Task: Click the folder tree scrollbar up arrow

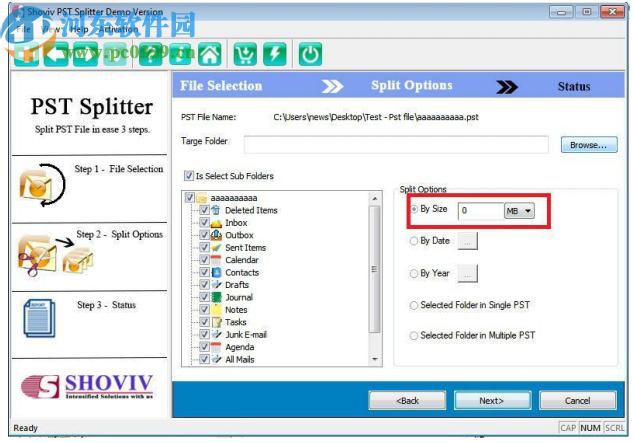Action: click(375, 198)
